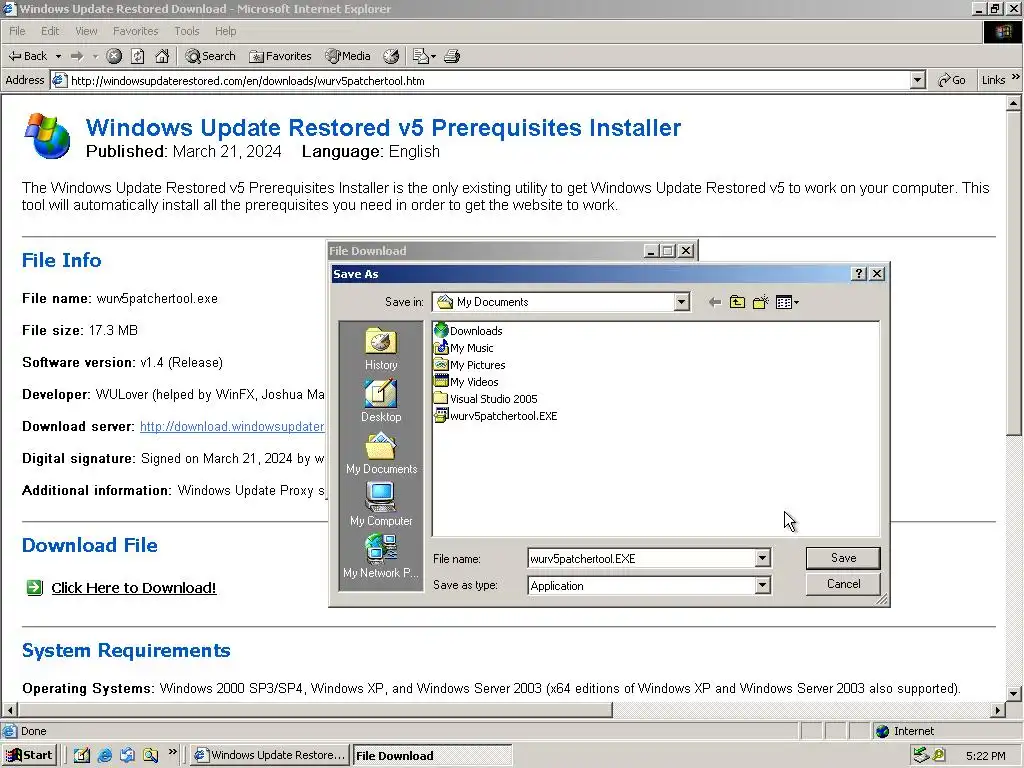
Task: Select Desktop in the places bar
Action: 381,401
